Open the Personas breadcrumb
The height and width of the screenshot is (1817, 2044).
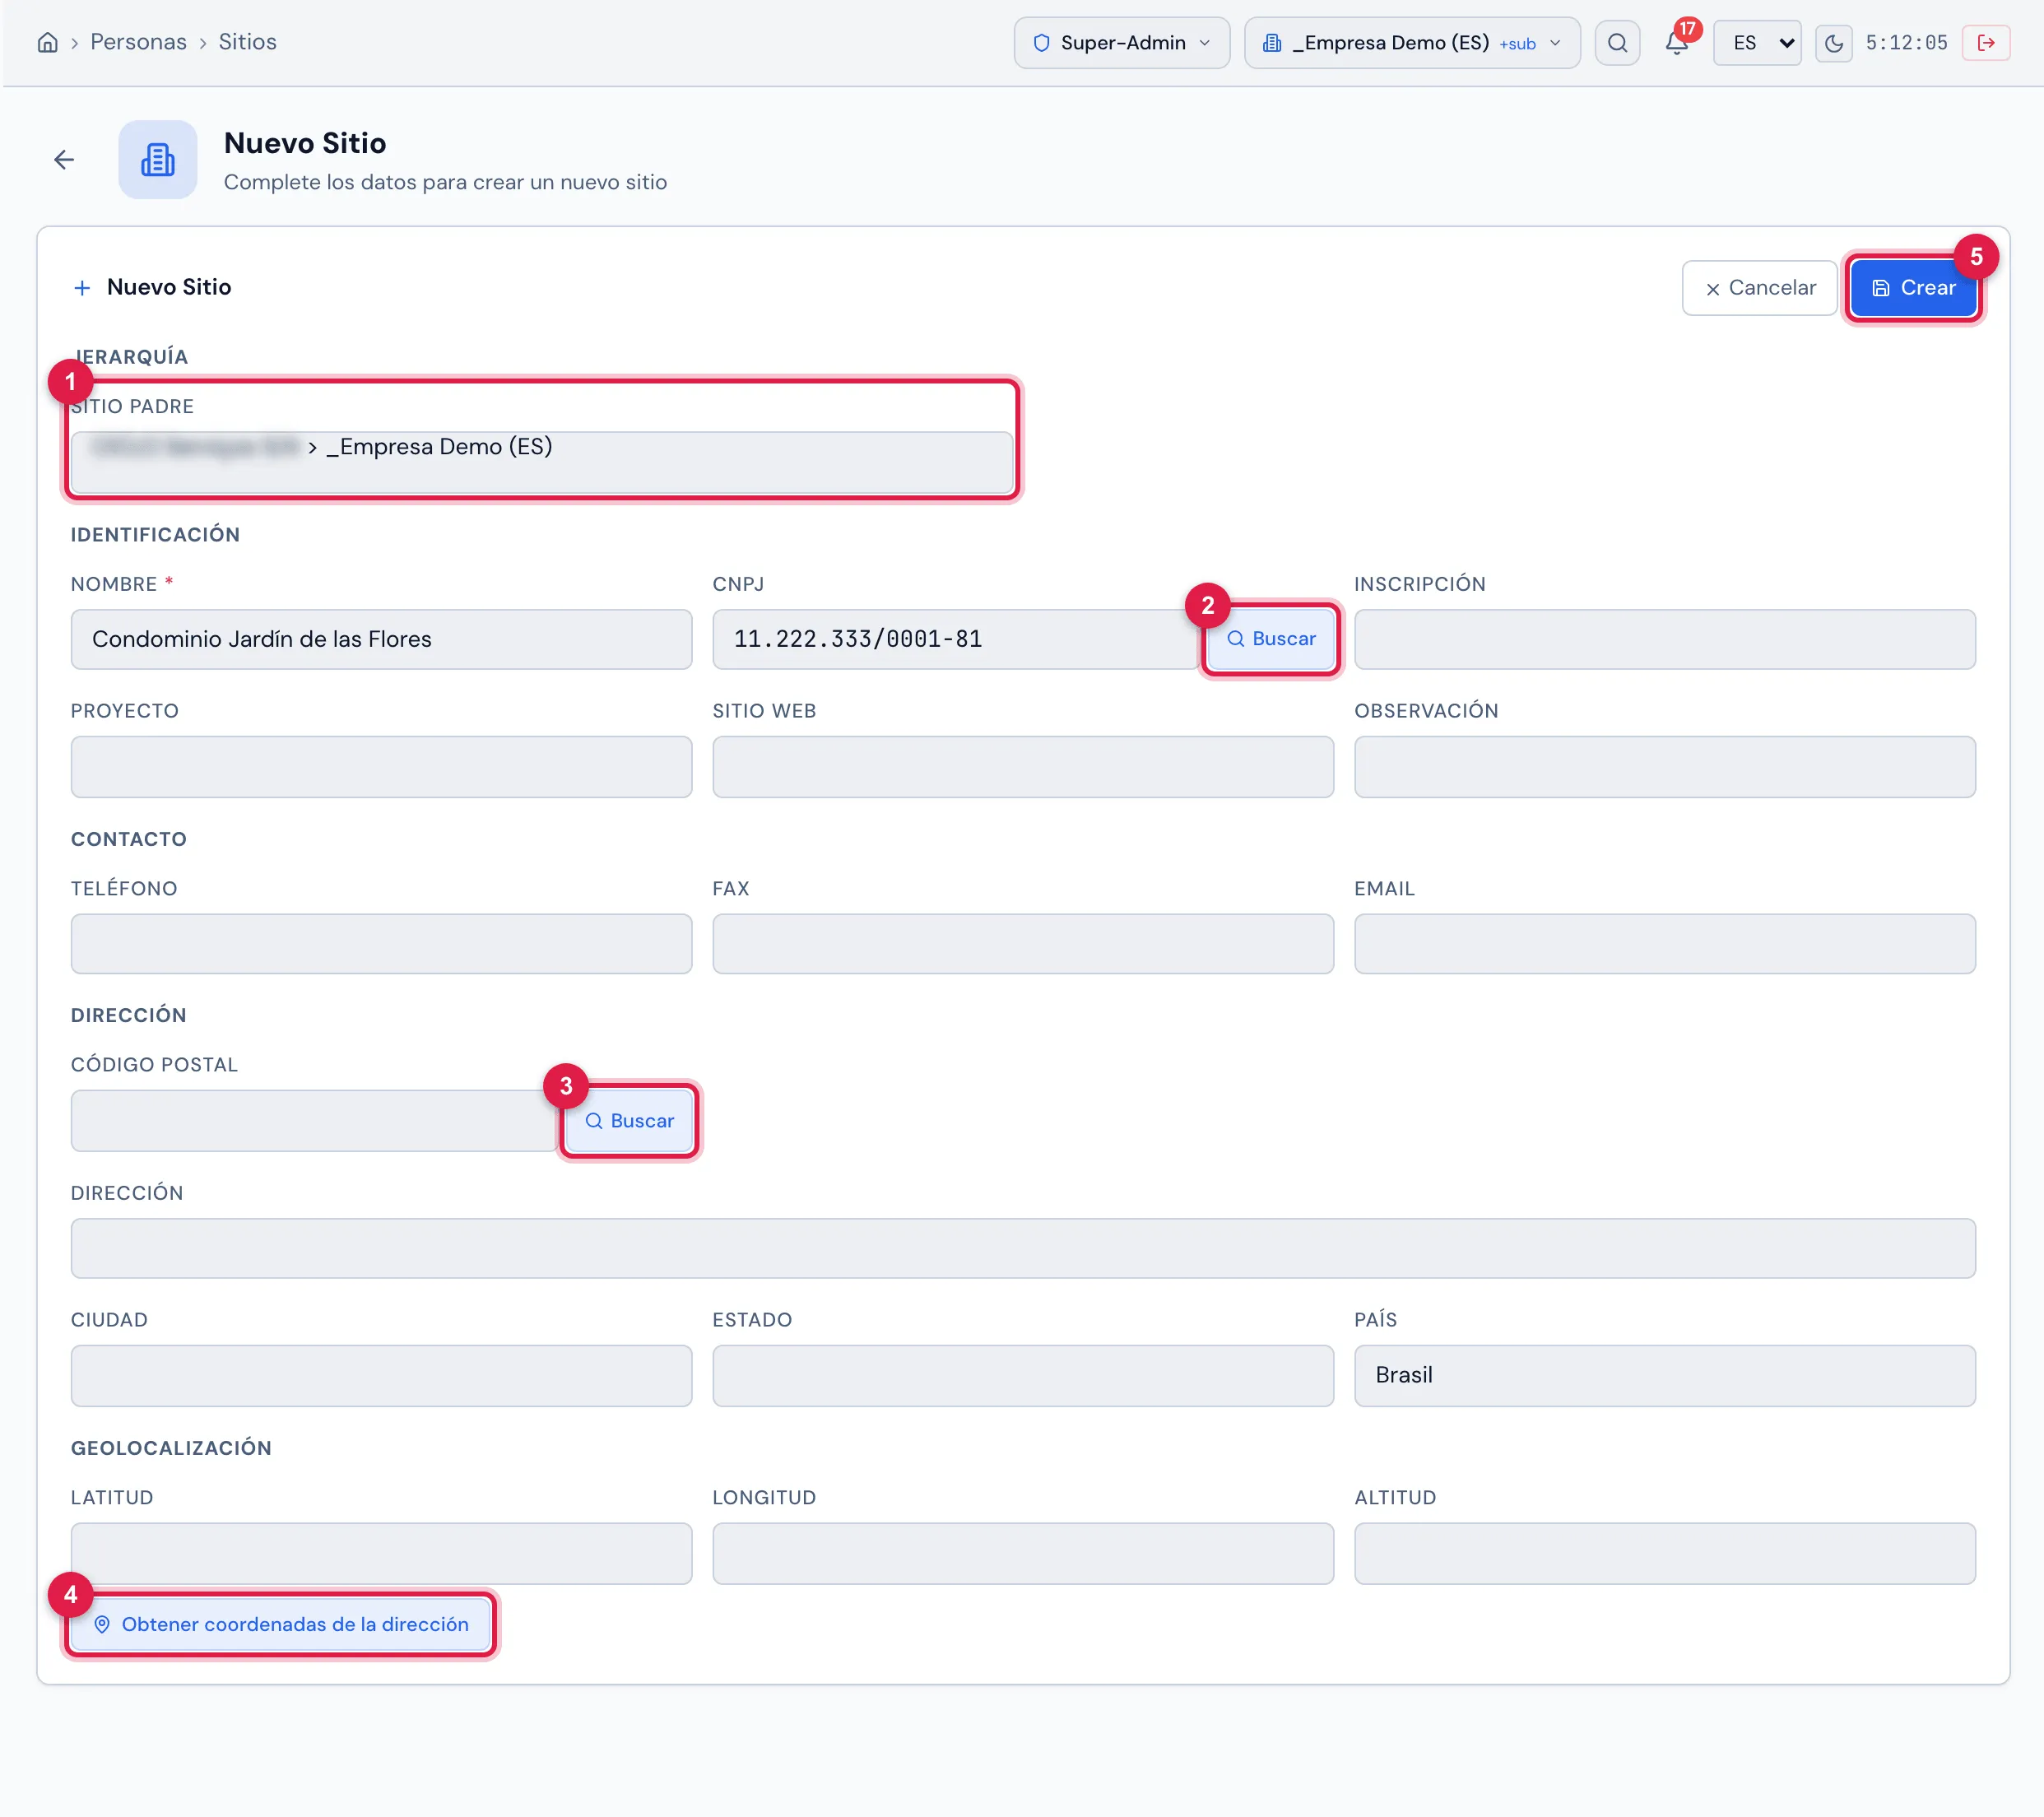pos(138,42)
